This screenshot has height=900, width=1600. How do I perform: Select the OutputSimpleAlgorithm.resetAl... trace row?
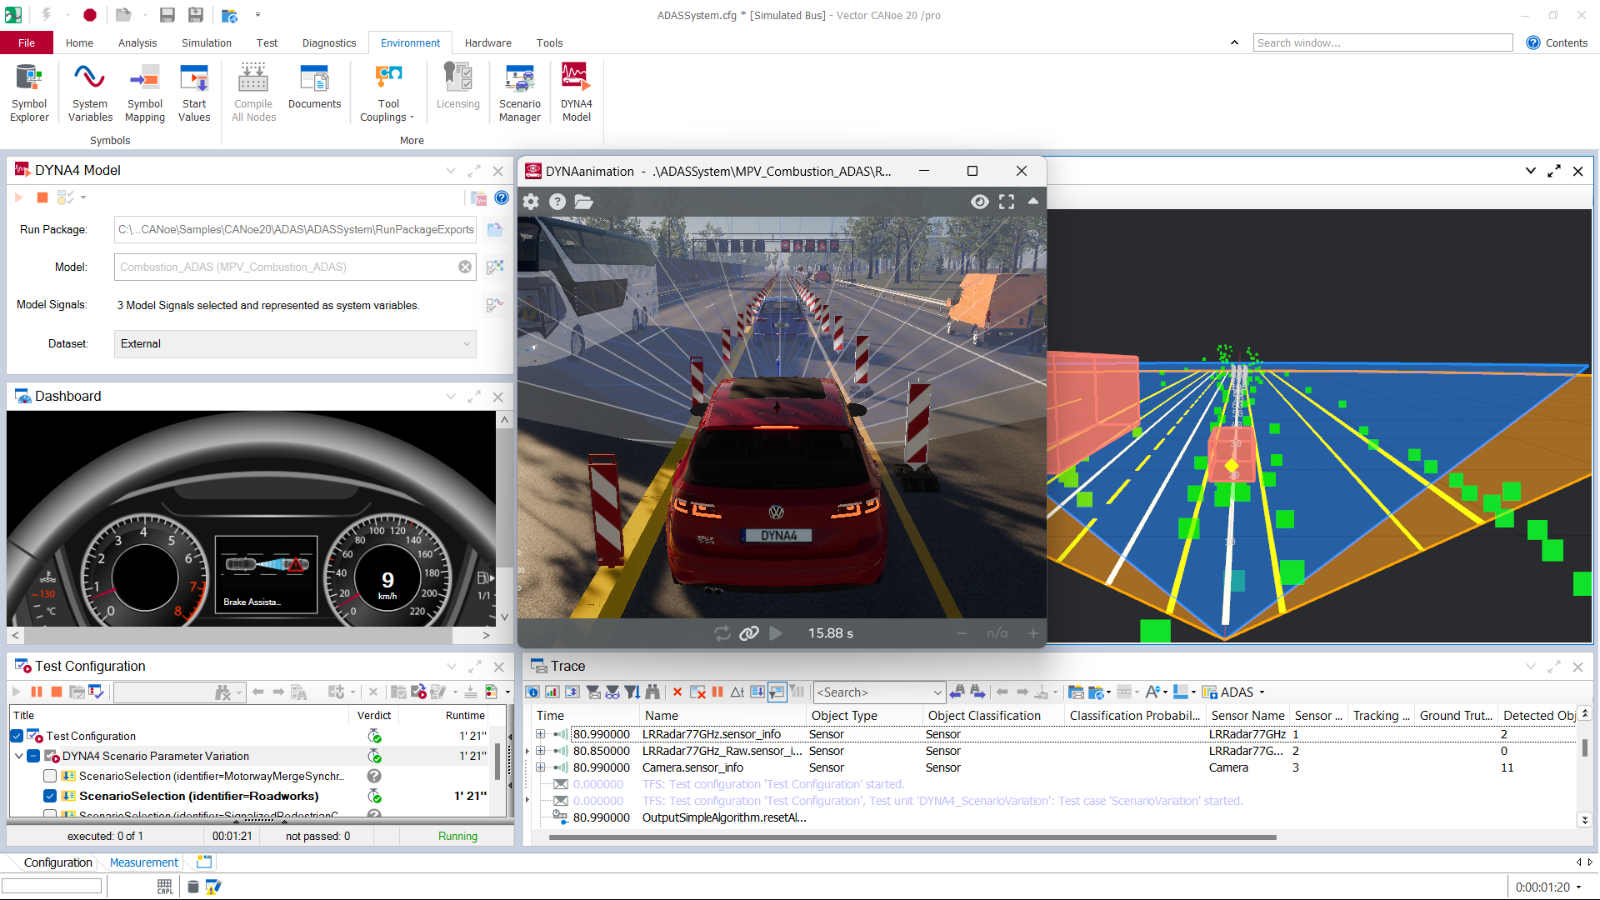click(724, 818)
